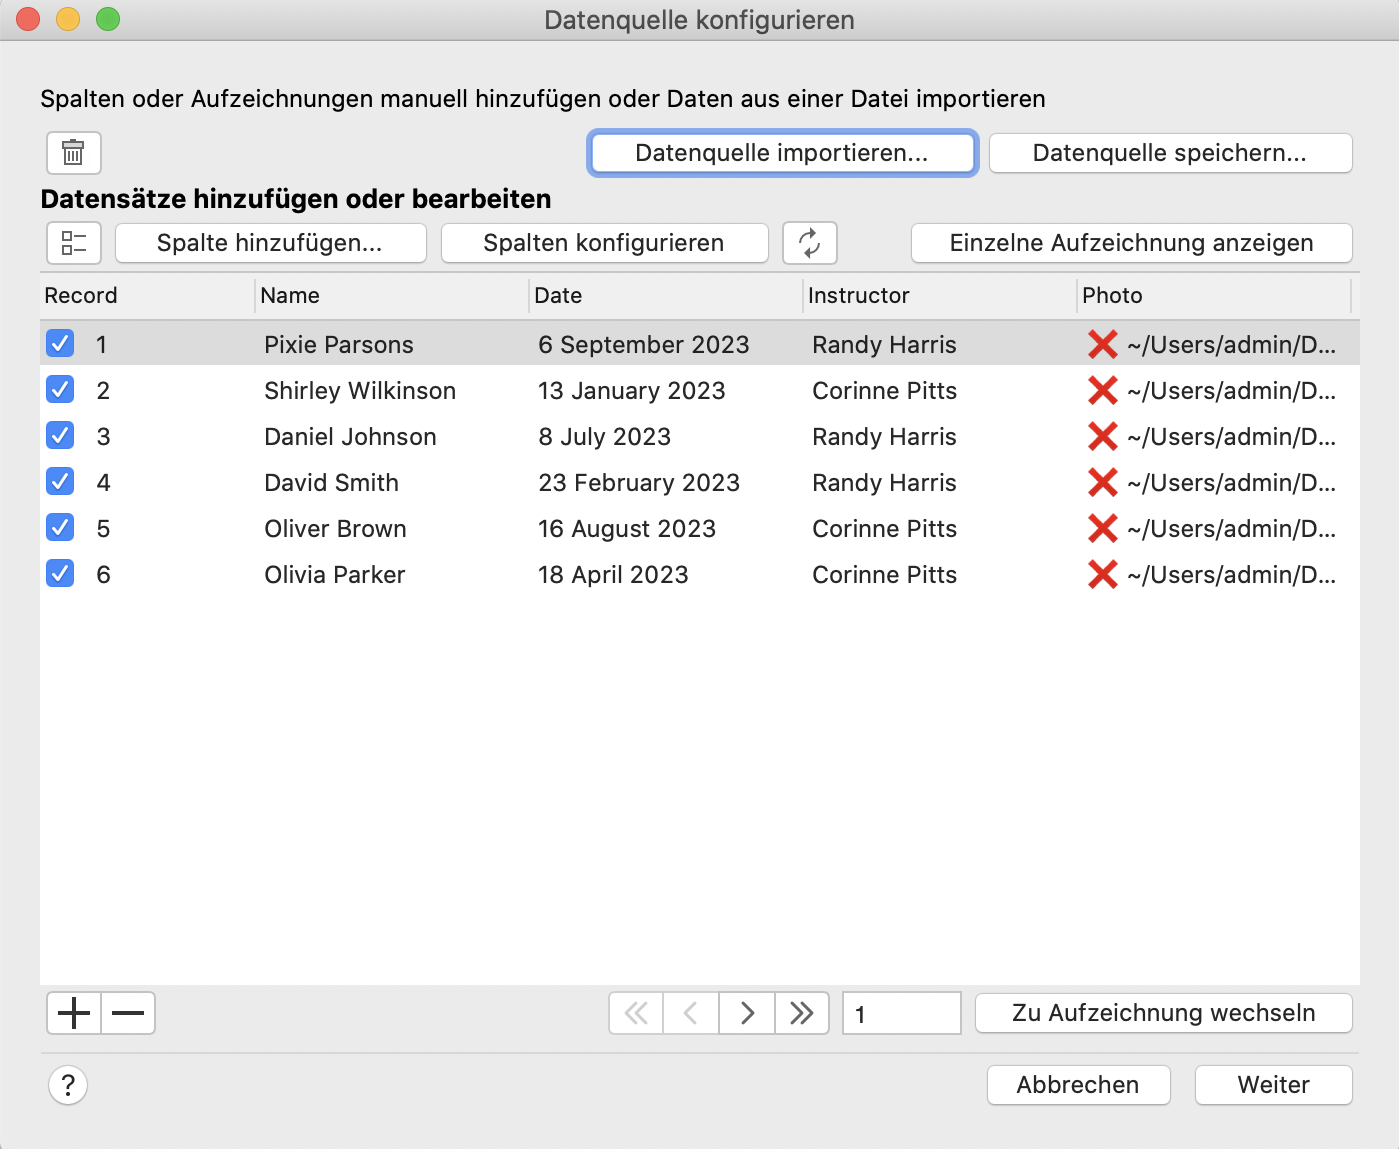This screenshot has width=1399, height=1149.
Task: Go to previous record with the left arrow
Action: (691, 1013)
